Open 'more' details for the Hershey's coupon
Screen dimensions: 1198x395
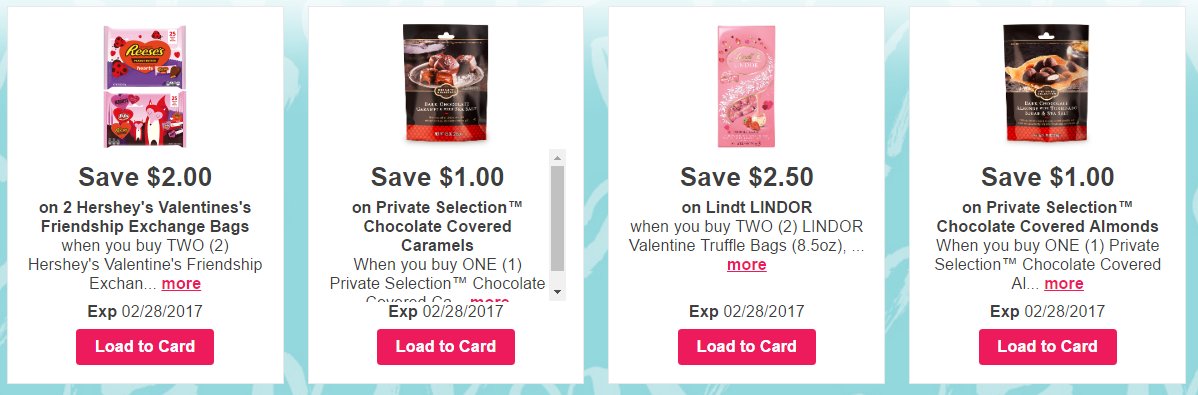(x=182, y=283)
